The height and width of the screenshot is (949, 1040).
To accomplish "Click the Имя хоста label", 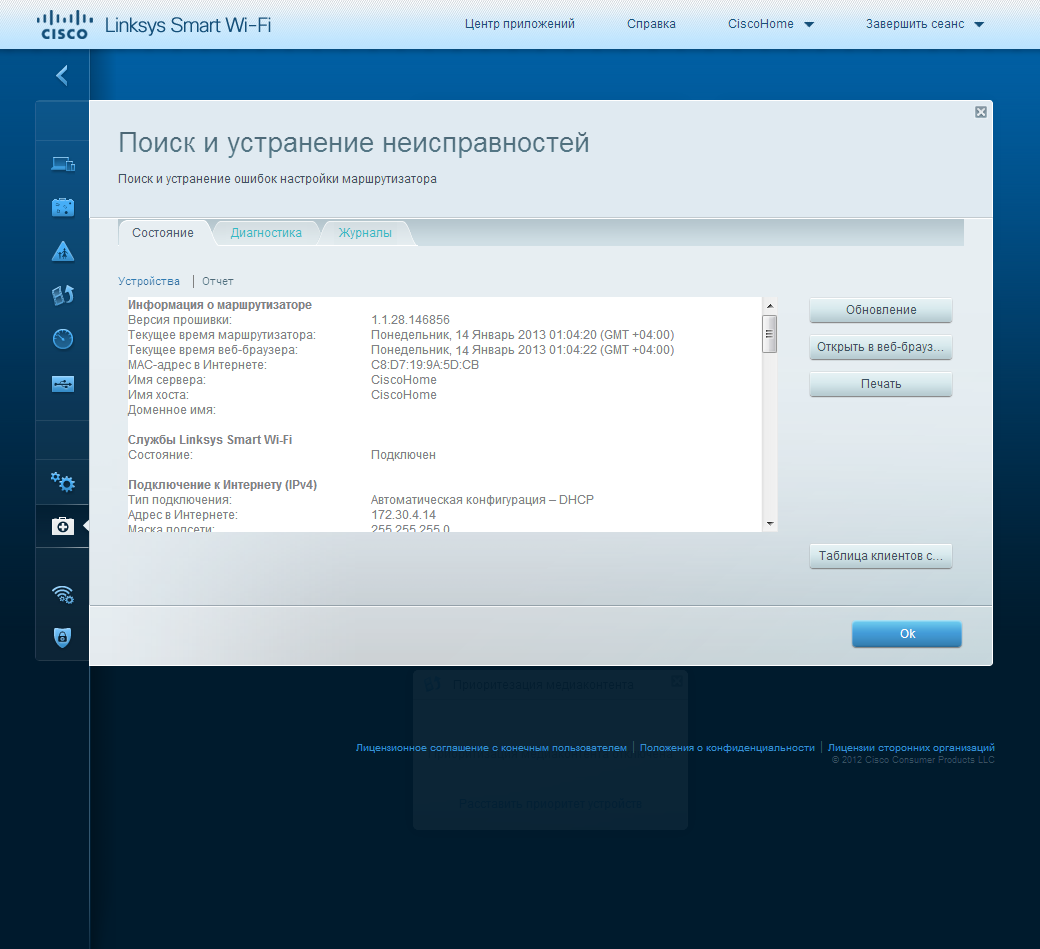I will [x=159, y=395].
